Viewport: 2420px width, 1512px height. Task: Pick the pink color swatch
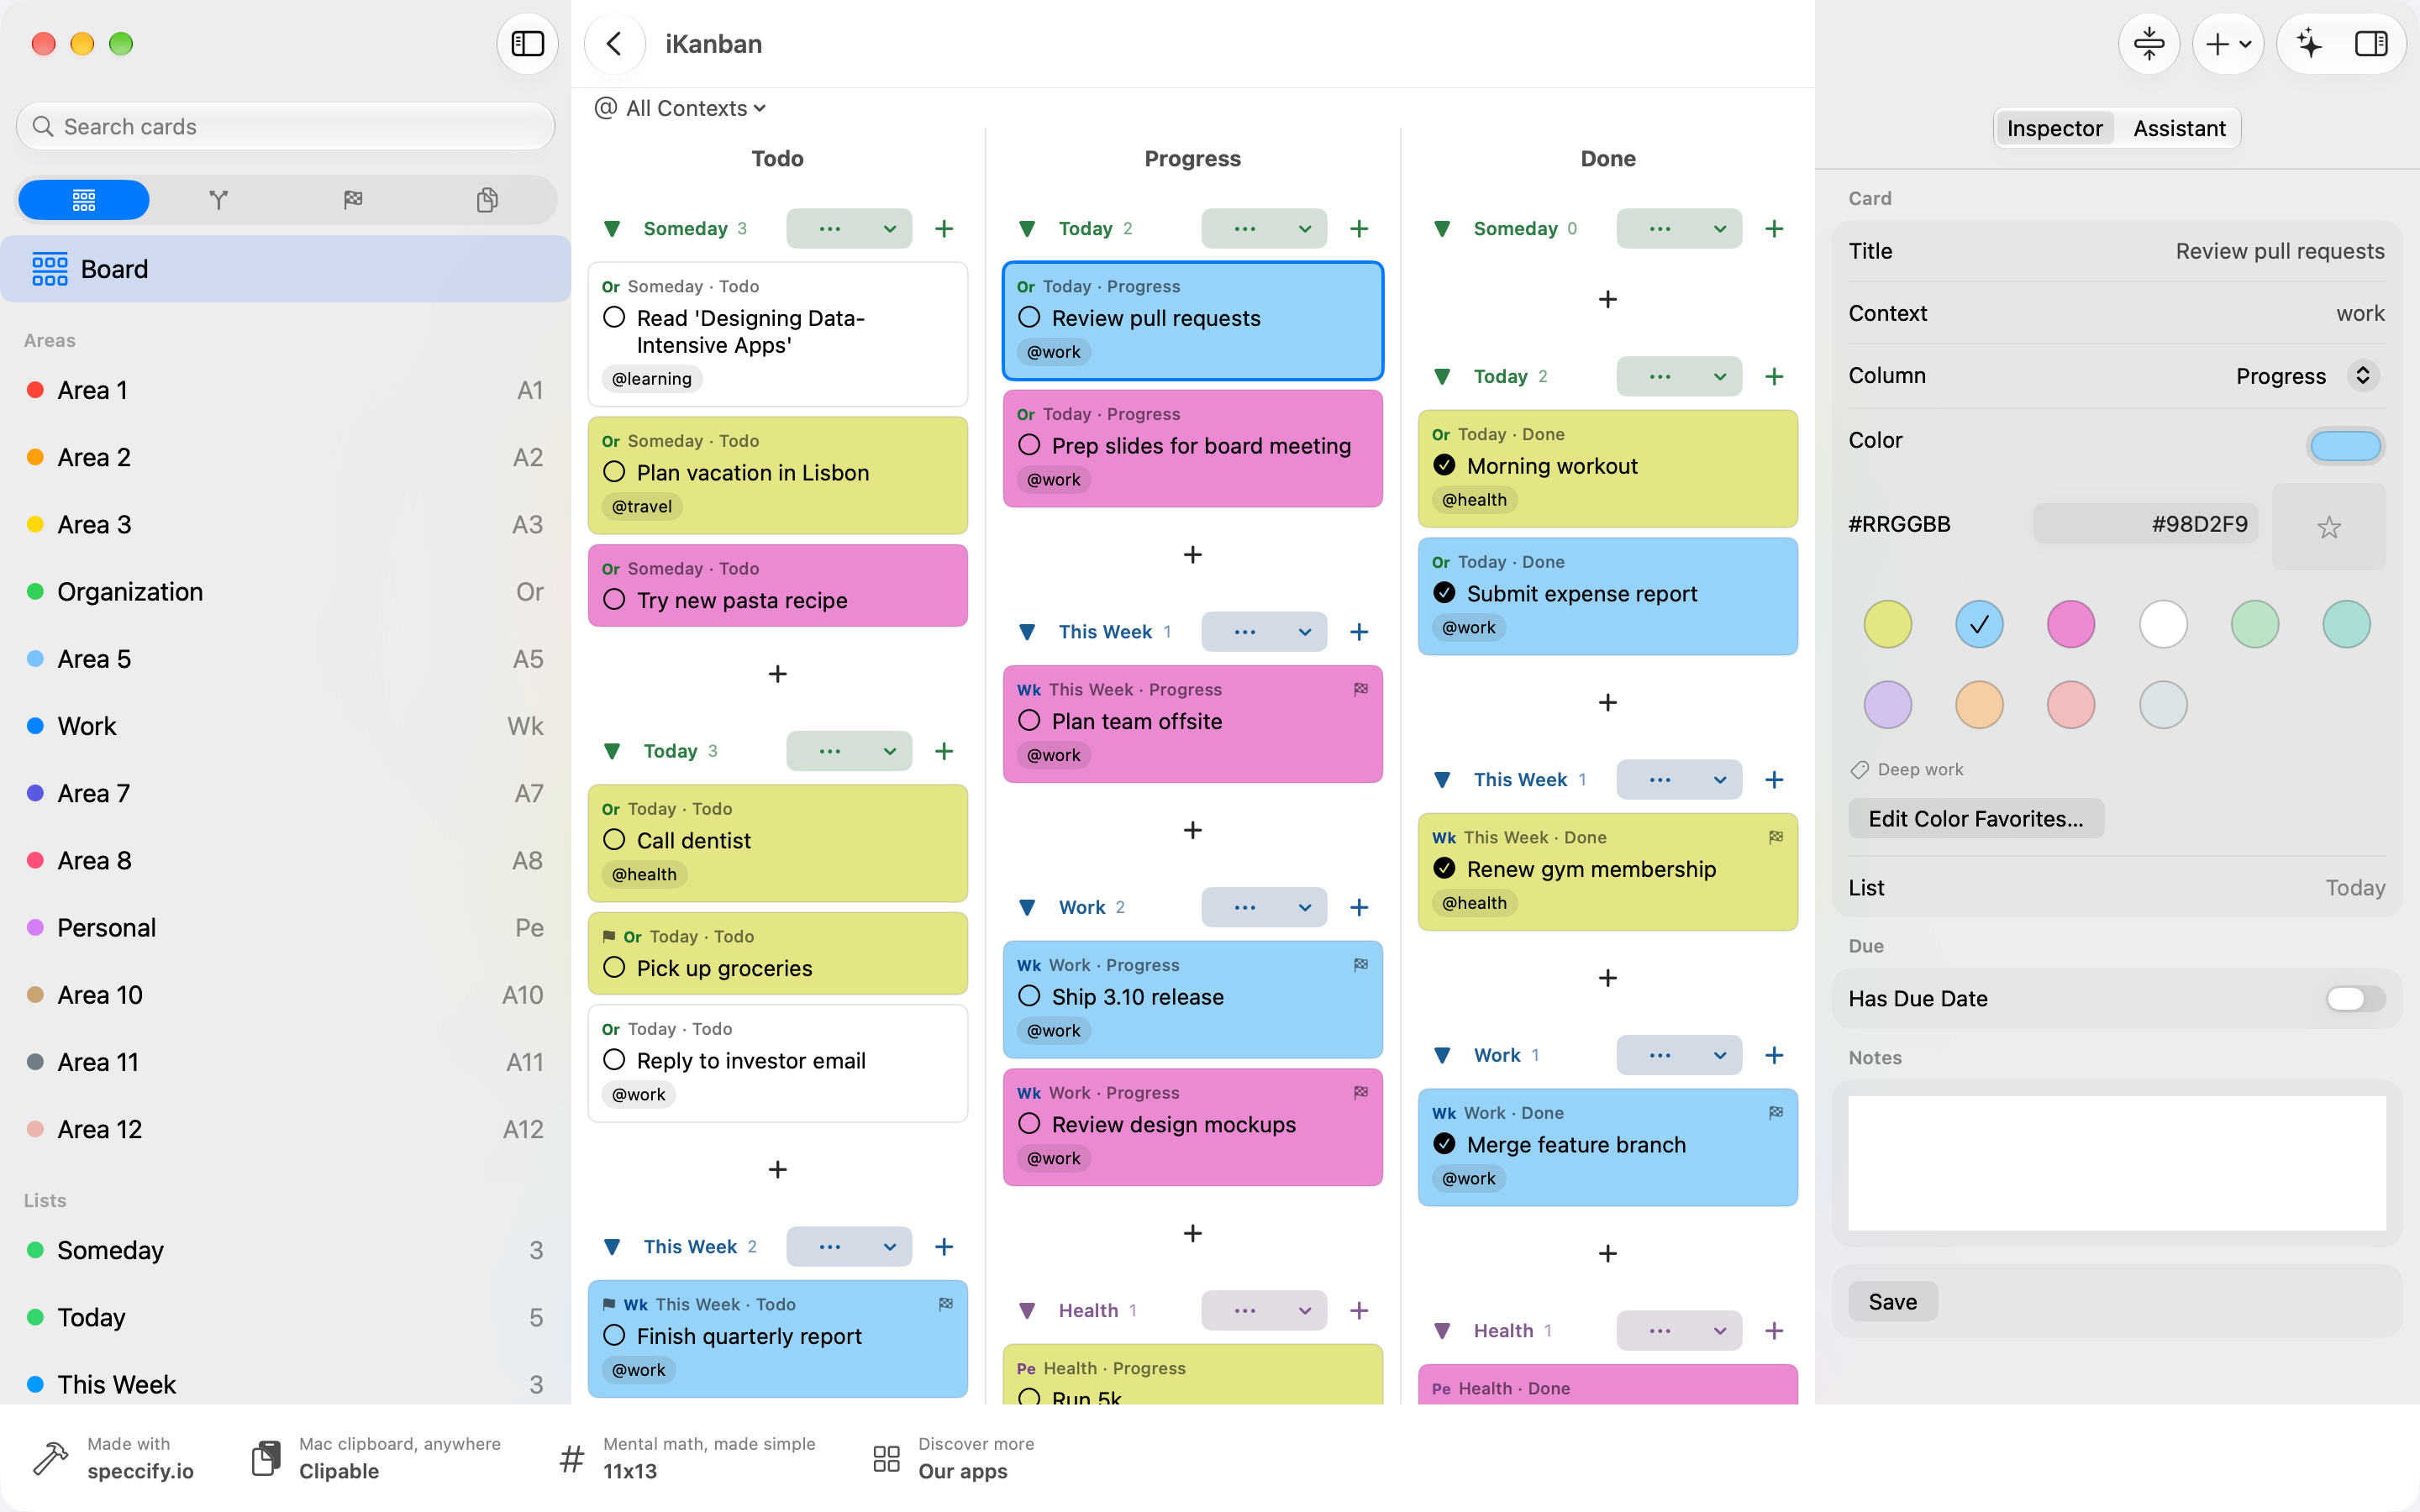point(2070,625)
